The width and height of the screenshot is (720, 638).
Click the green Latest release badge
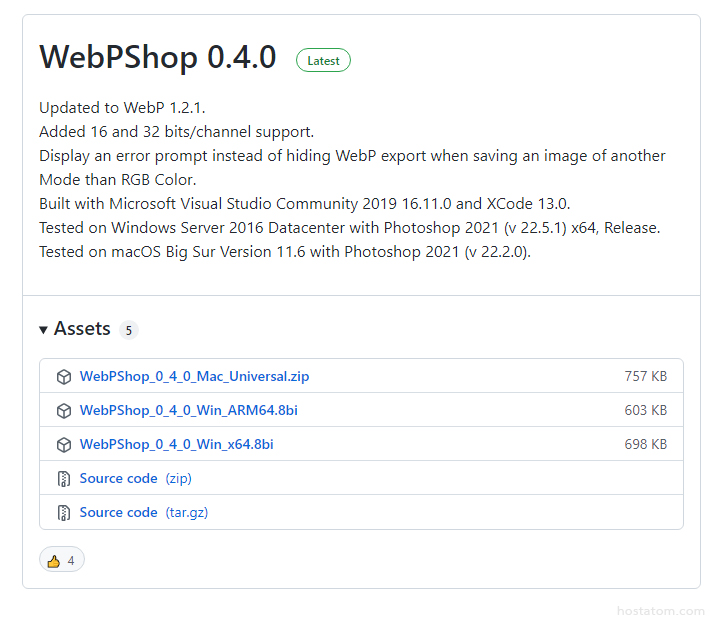click(x=323, y=61)
